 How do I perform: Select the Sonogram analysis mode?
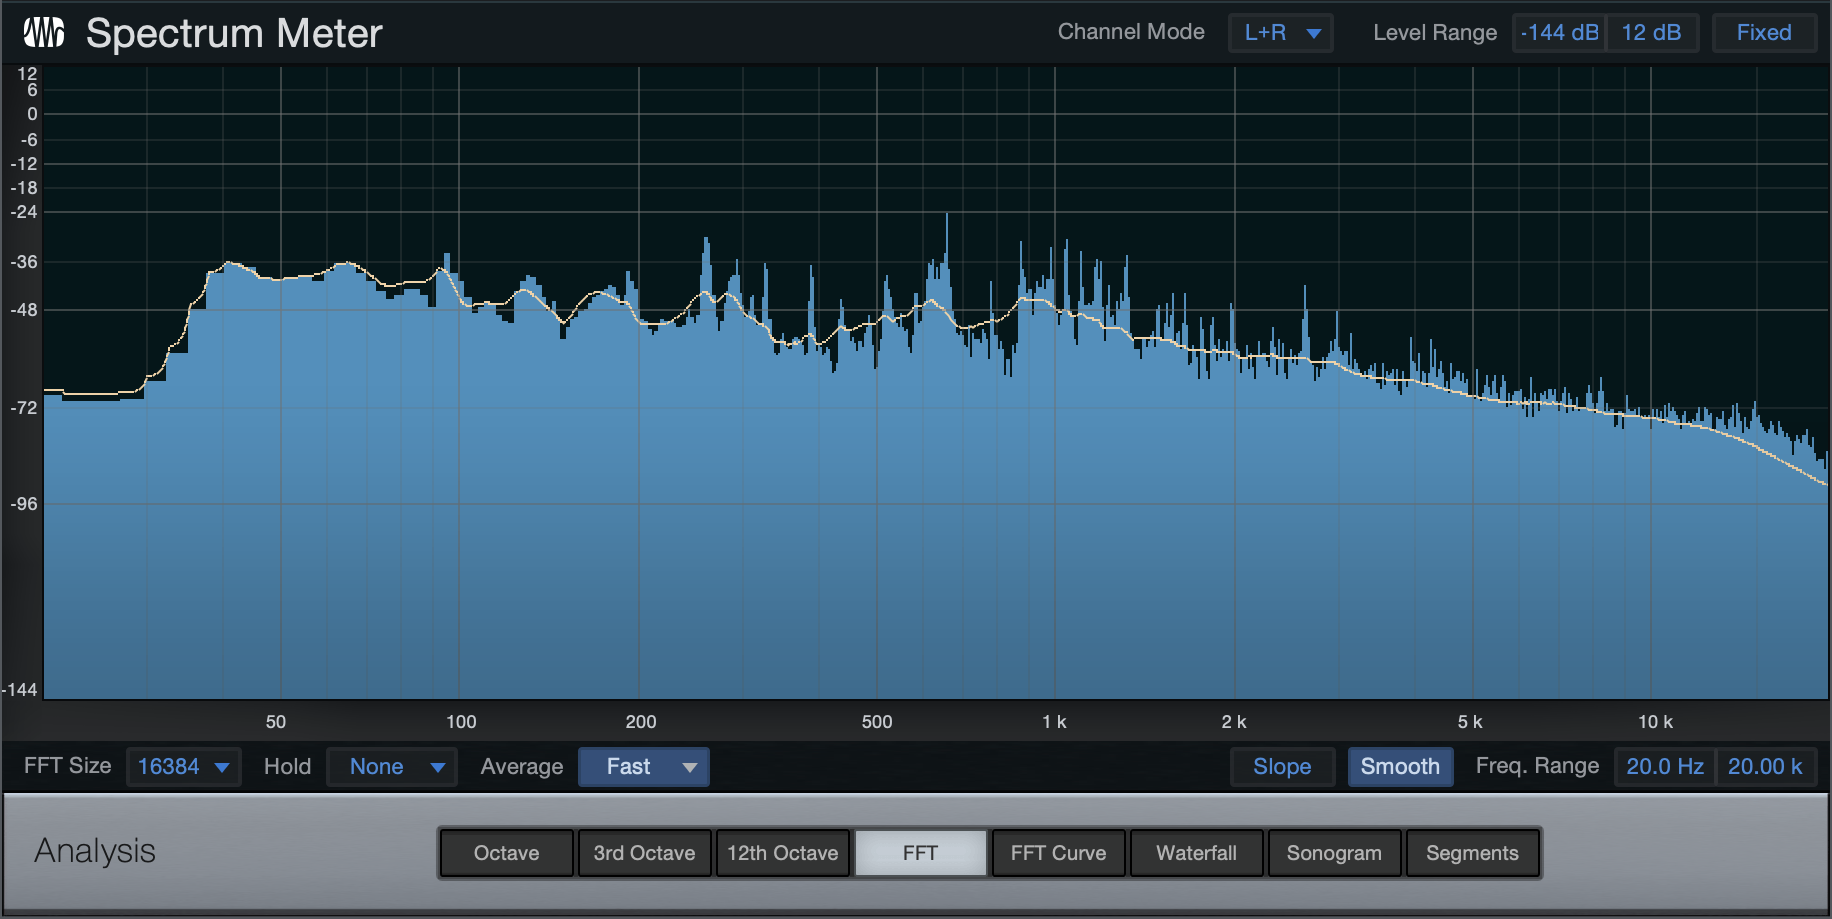(x=1335, y=853)
